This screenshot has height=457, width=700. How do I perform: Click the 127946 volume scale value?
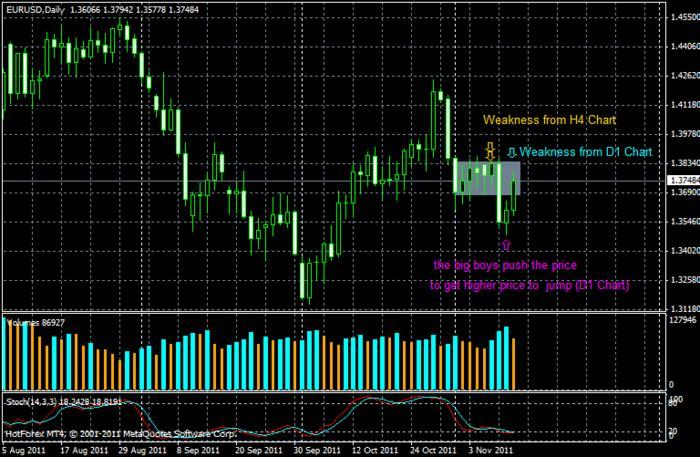point(683,320)
